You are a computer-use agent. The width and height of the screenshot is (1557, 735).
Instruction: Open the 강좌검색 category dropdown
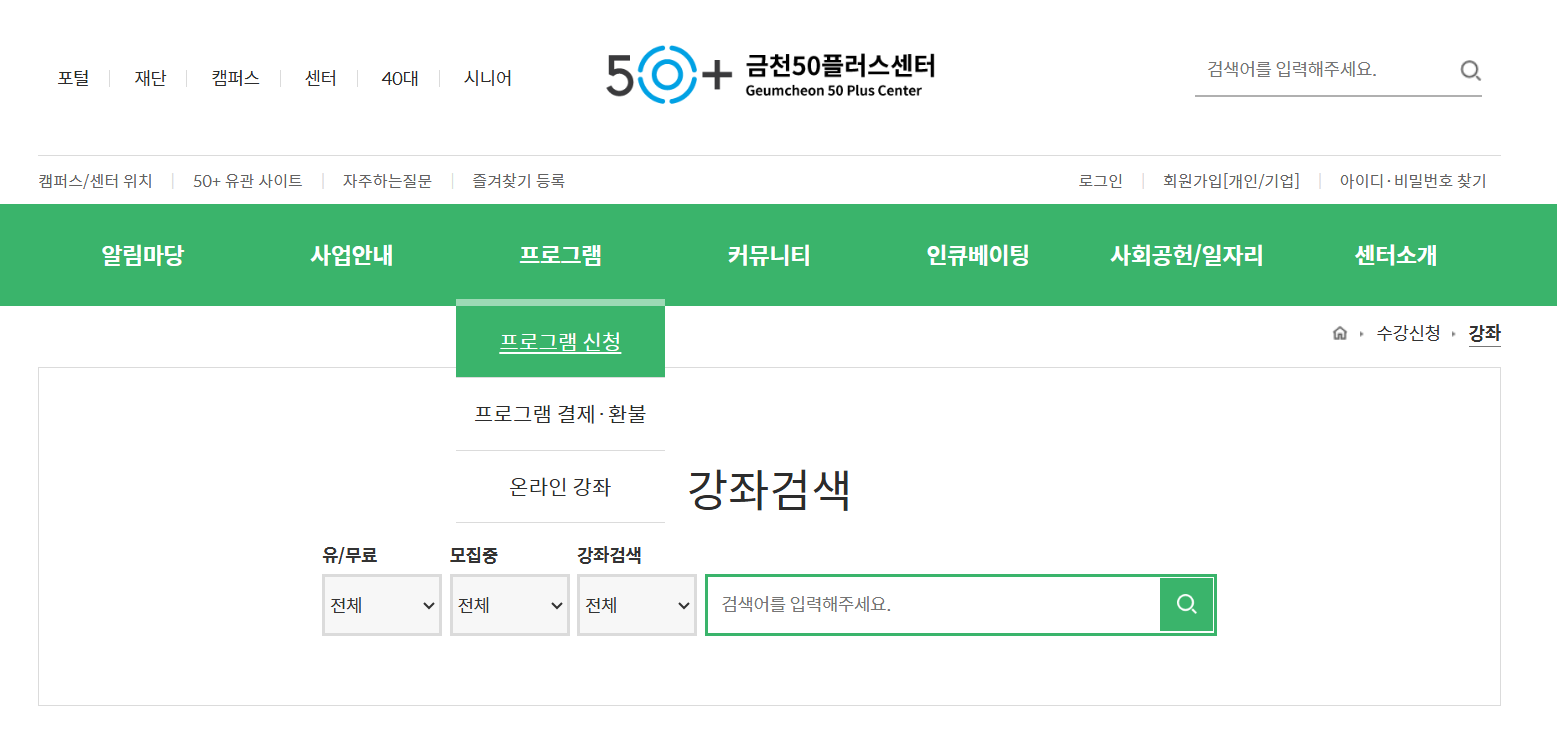636,605
